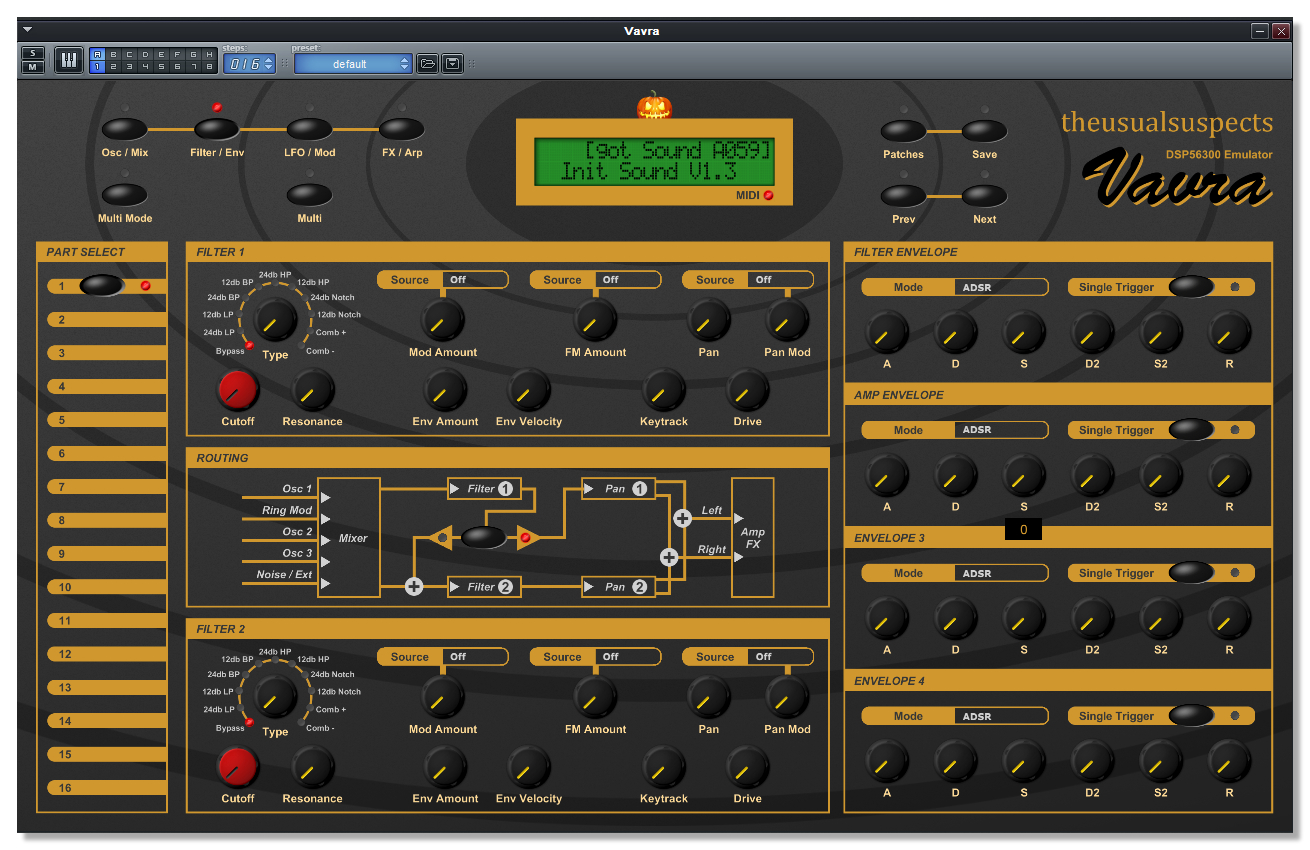Screen dimensions: 1310x850
Task: Click the load preset folder icon
Action: tap(428, 63)
